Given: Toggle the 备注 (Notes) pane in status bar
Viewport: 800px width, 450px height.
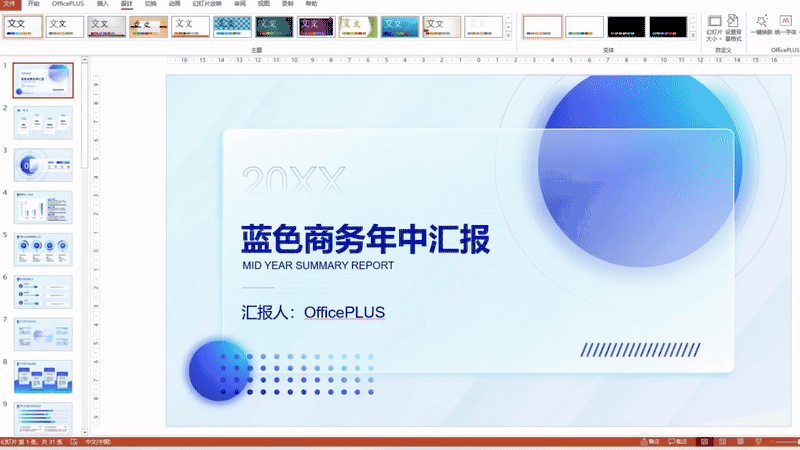Looking at the screenshot, I should [651, 442].
